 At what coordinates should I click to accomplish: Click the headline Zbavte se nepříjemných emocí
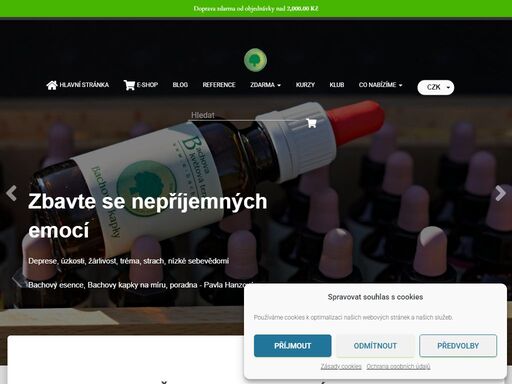pos(148,216)
